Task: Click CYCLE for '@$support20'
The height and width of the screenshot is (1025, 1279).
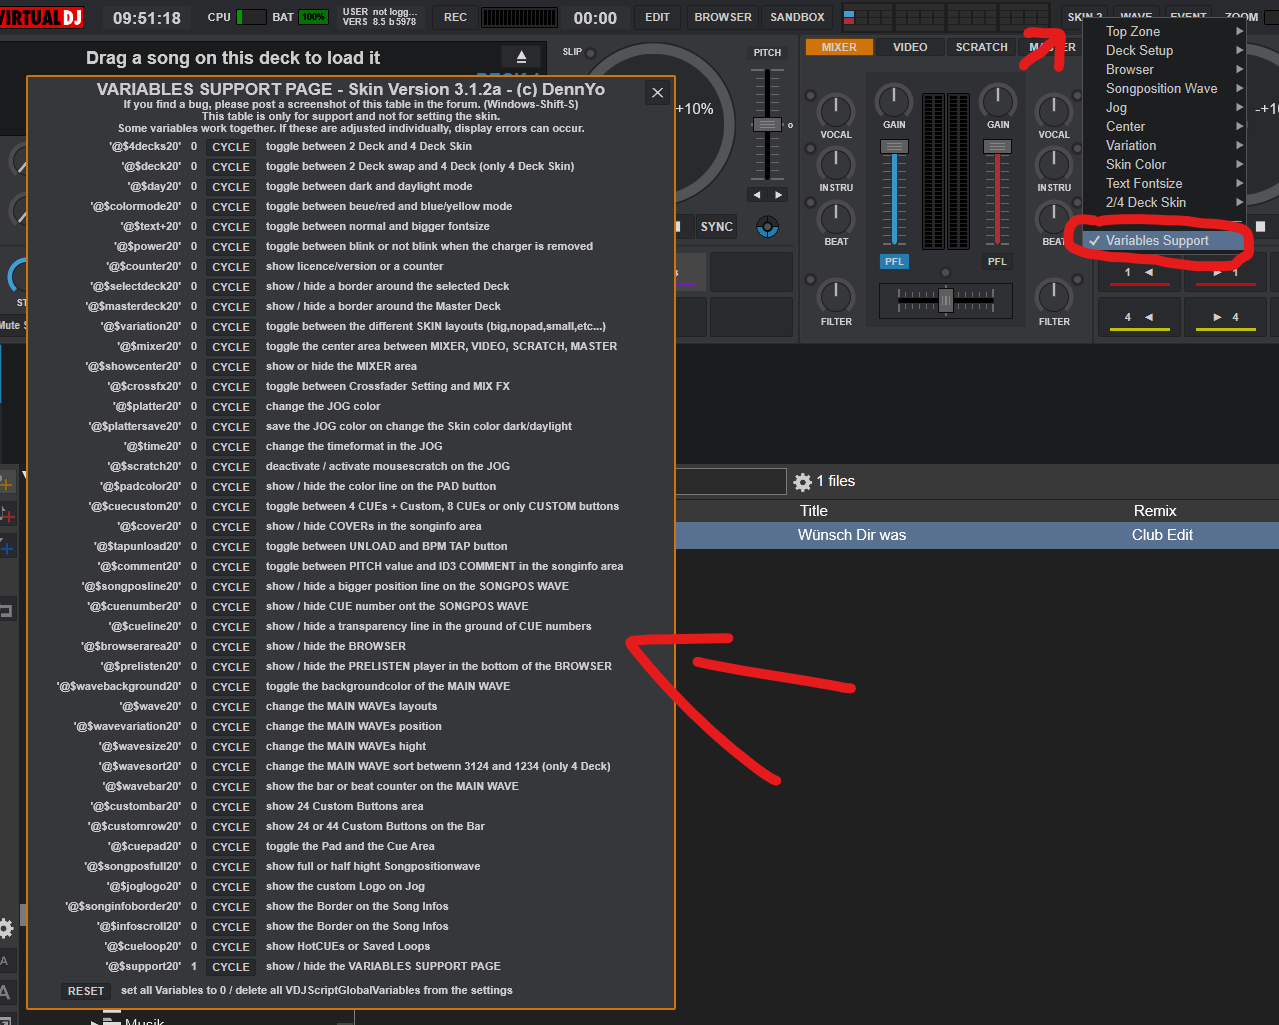Action: tap(231, 967)
